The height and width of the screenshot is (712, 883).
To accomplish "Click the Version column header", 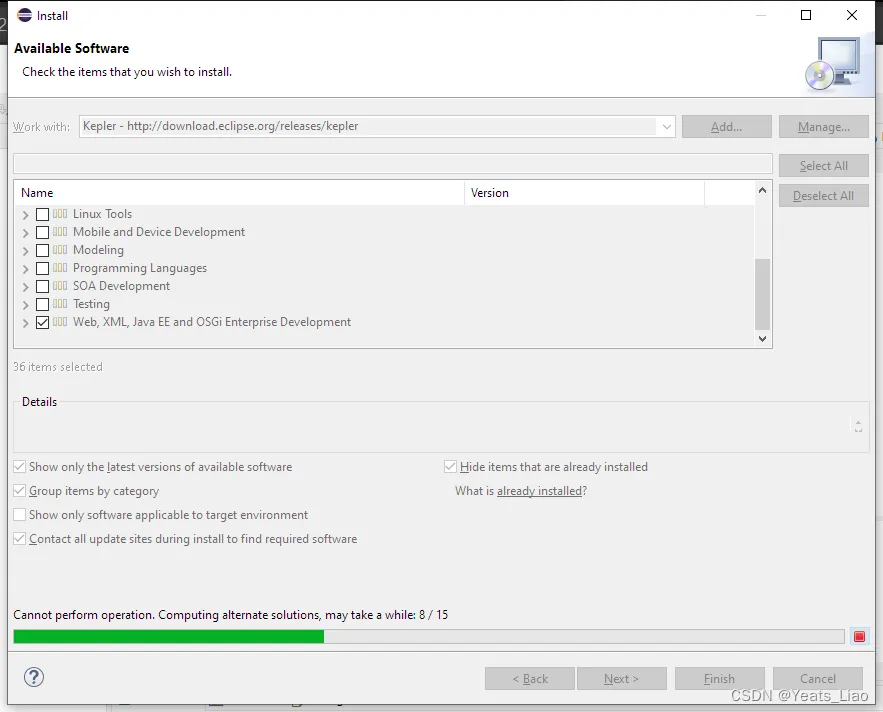I will [584, 193].
